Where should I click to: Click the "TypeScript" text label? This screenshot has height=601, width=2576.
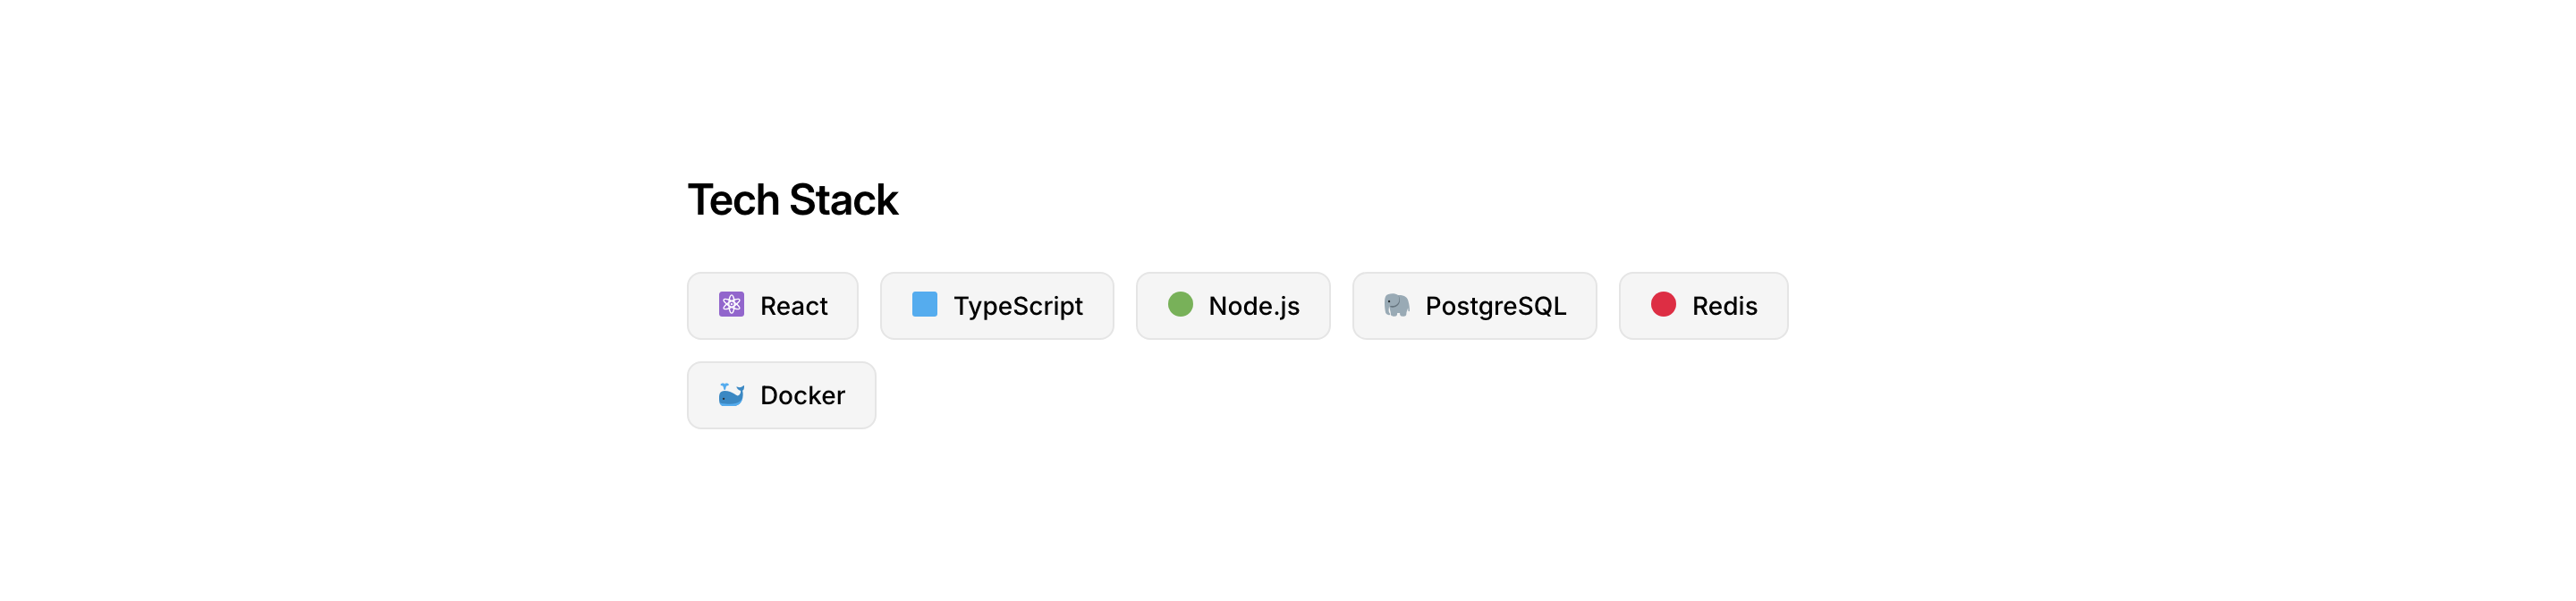click(x=1017, y=306)
